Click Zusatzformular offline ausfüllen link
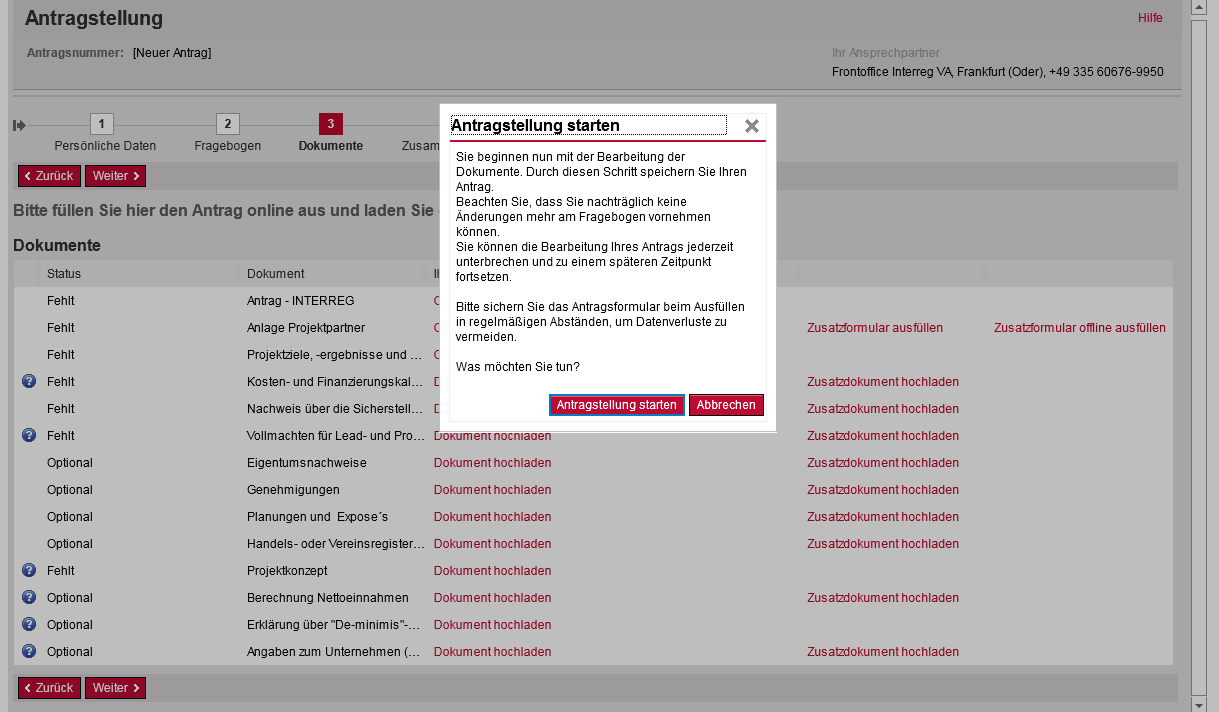The height and width of the screenshot is (712, 1219). coord(1080,328)
